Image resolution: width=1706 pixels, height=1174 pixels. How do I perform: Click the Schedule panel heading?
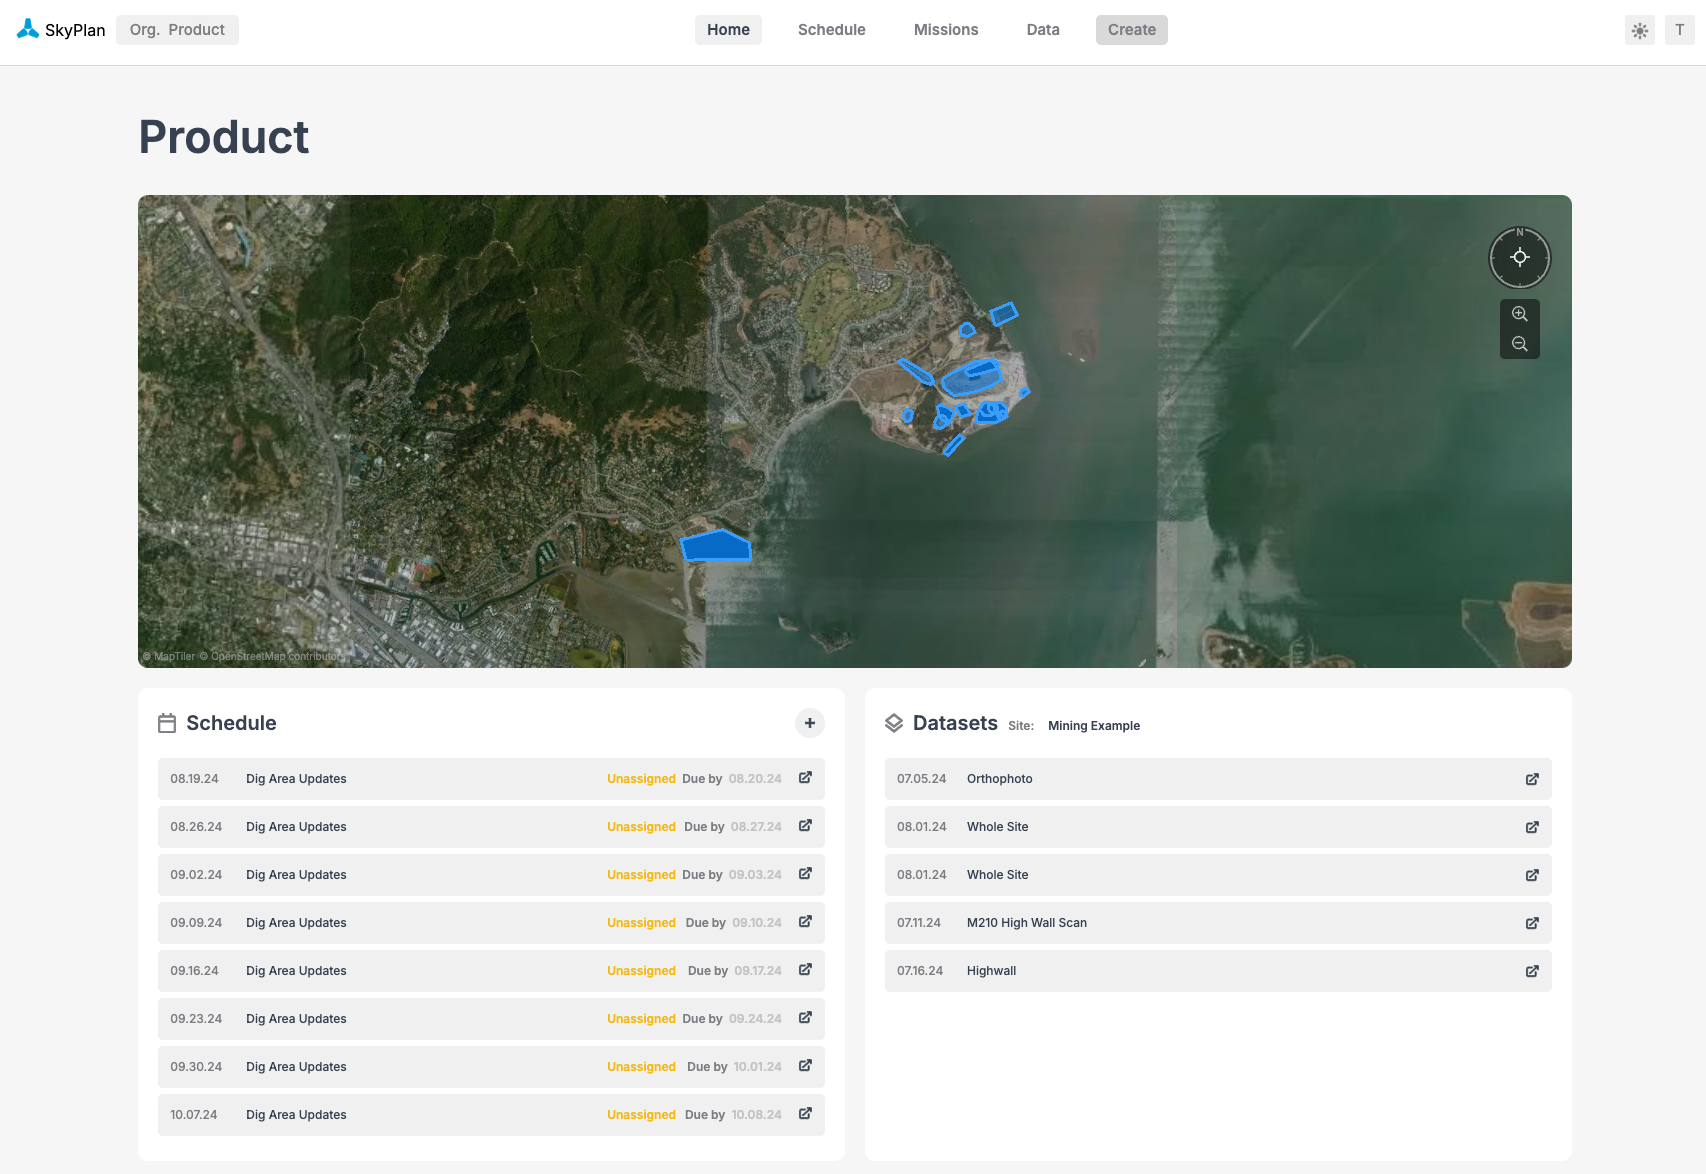coord(231,723)
